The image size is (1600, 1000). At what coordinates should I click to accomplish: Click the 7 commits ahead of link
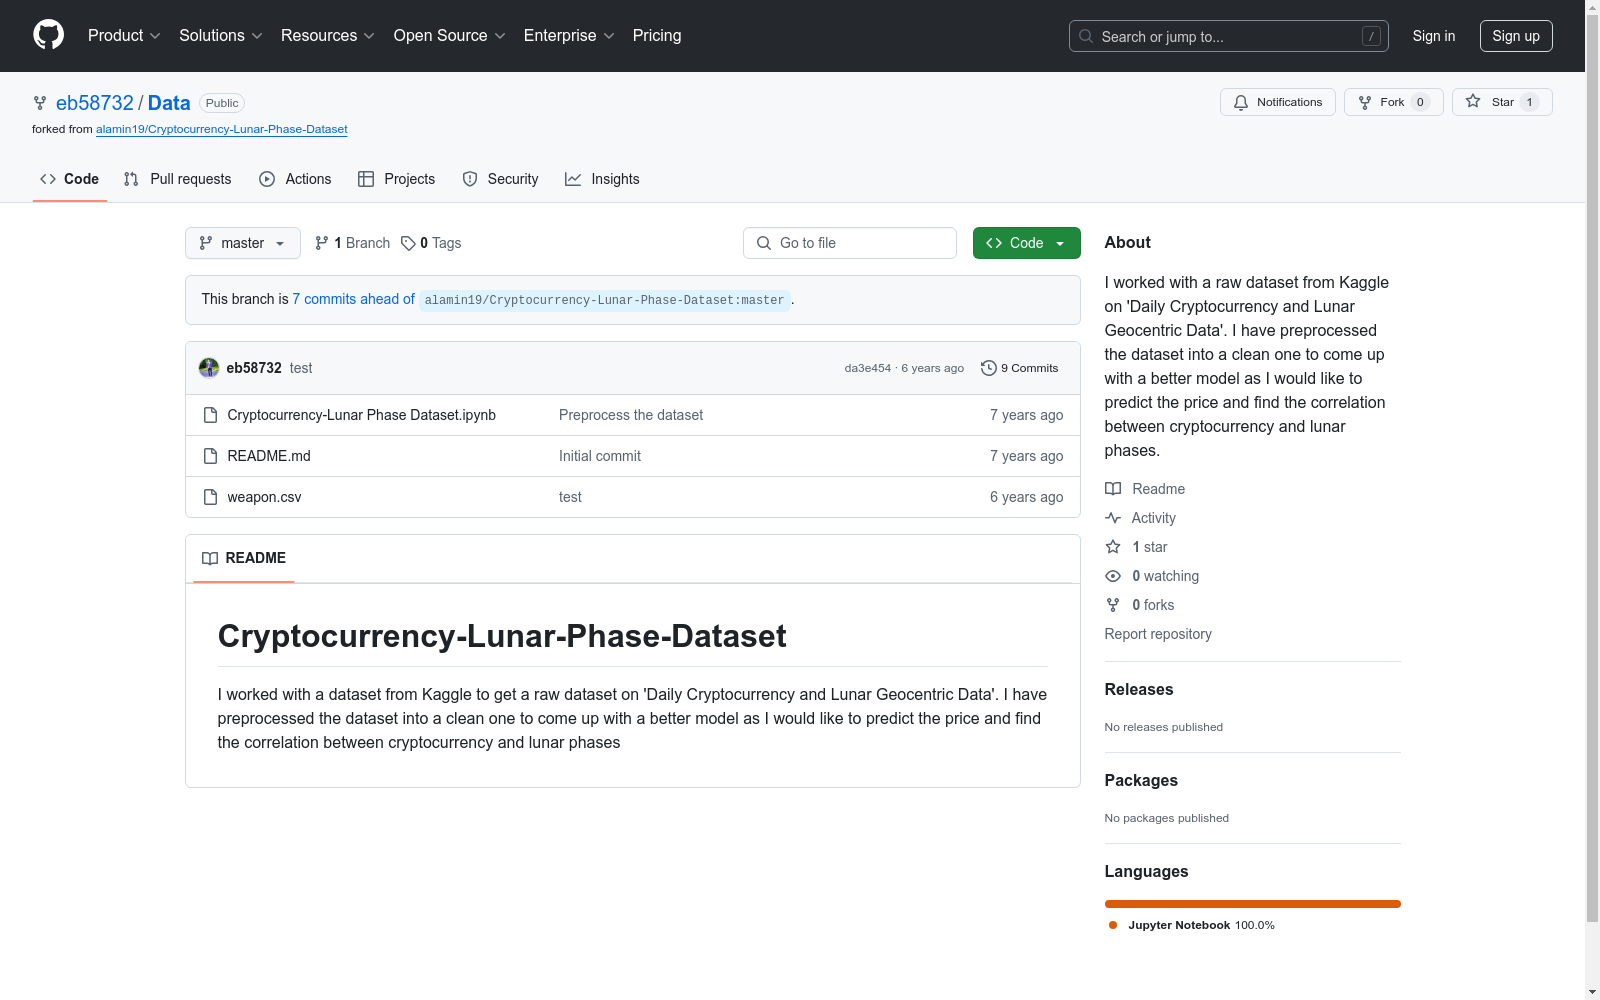pyautogui.click(x=353, y=299)
